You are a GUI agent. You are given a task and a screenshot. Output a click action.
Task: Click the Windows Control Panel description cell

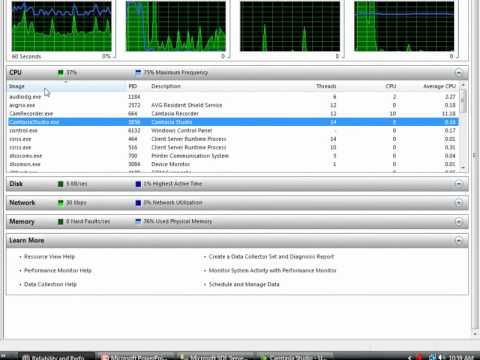point(181,131)
